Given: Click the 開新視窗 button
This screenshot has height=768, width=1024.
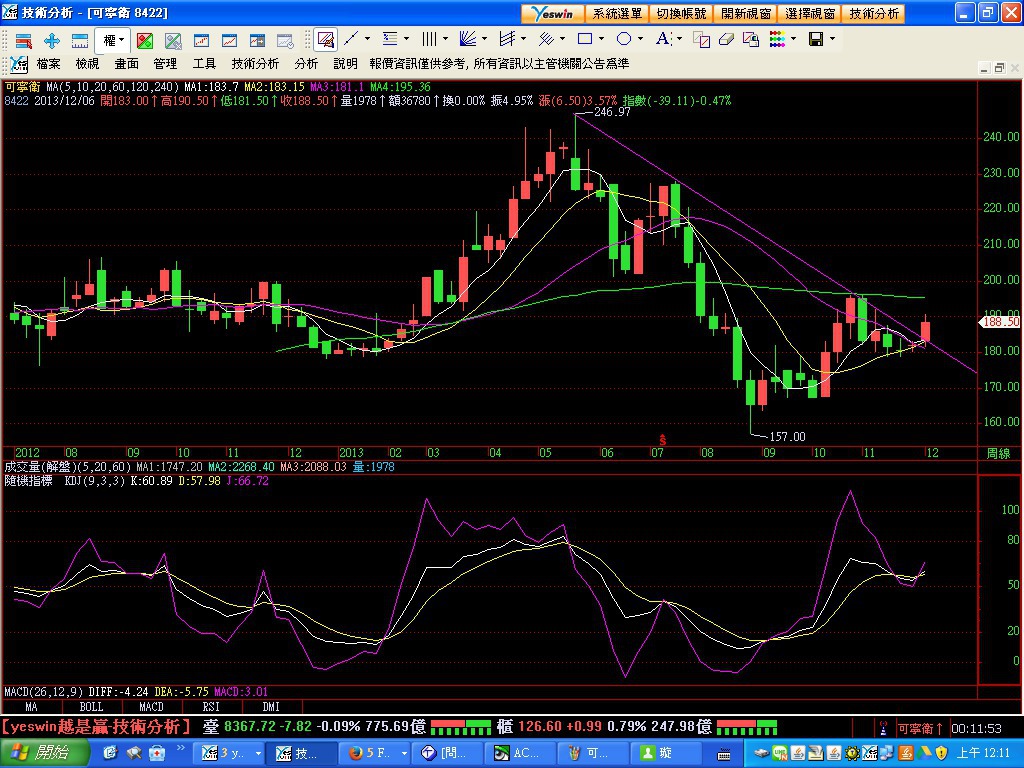Looking at the screenshot, I should [746, 13].
